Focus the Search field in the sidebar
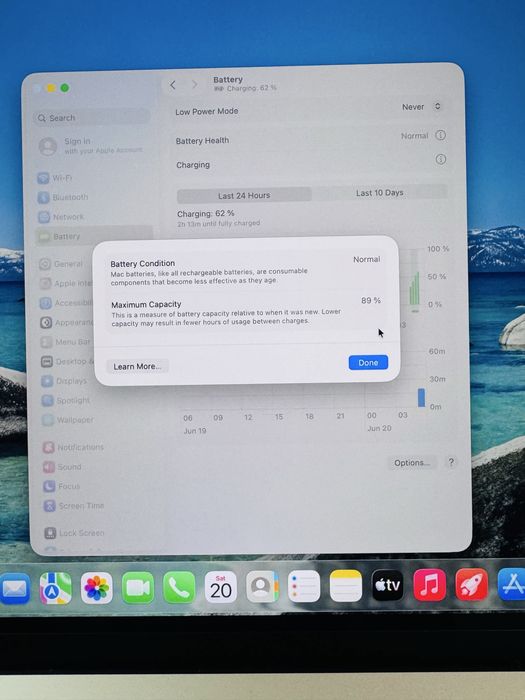 (x=92, y=118)
